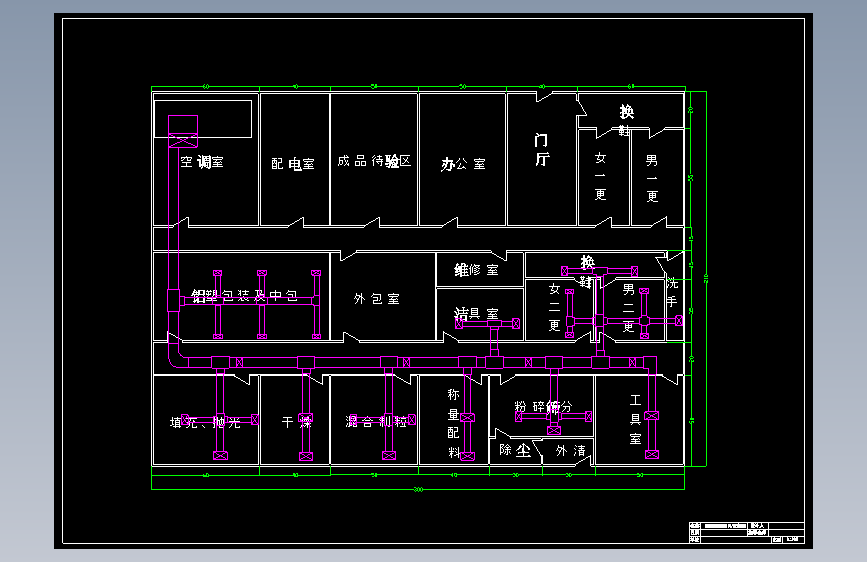Click the 配电室 room label

click(293, 164)
